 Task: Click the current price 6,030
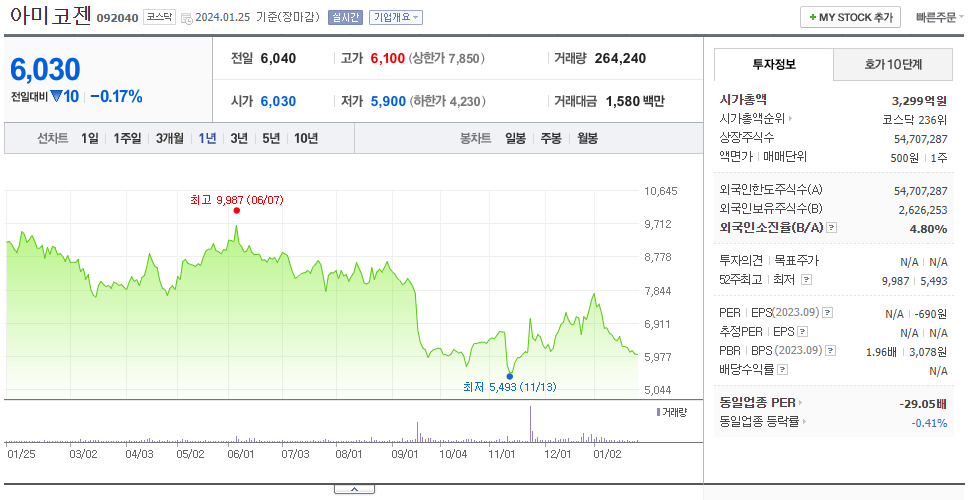tap(45, 70)
